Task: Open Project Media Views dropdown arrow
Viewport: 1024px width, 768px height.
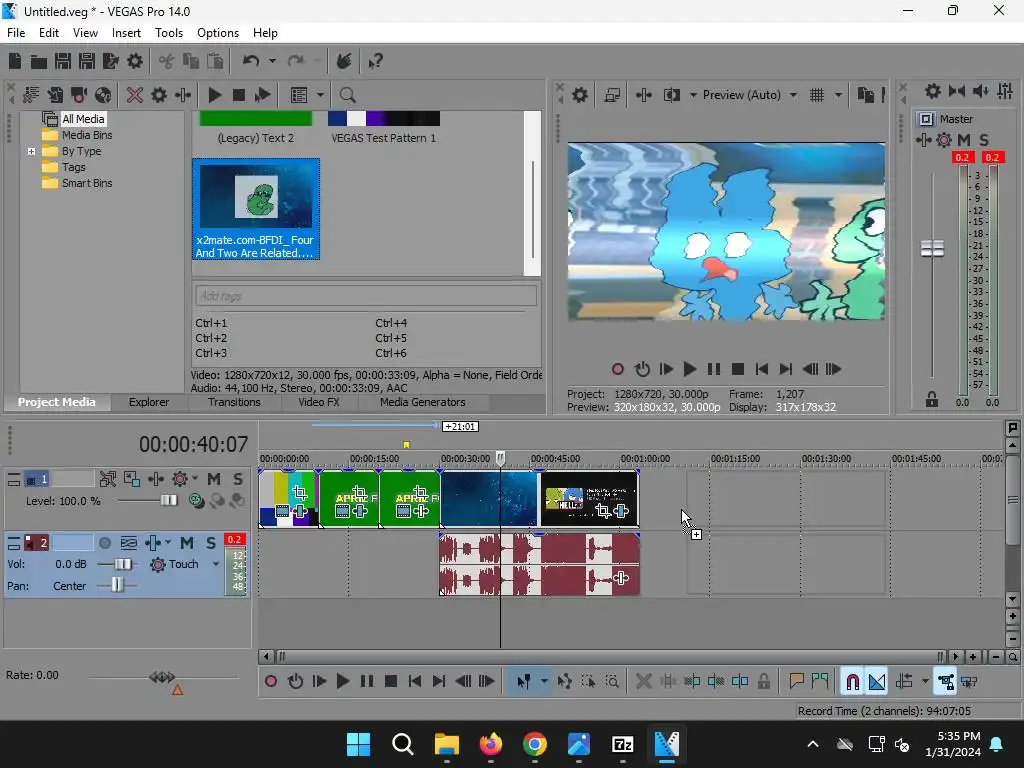Action: tap(320, 95)
